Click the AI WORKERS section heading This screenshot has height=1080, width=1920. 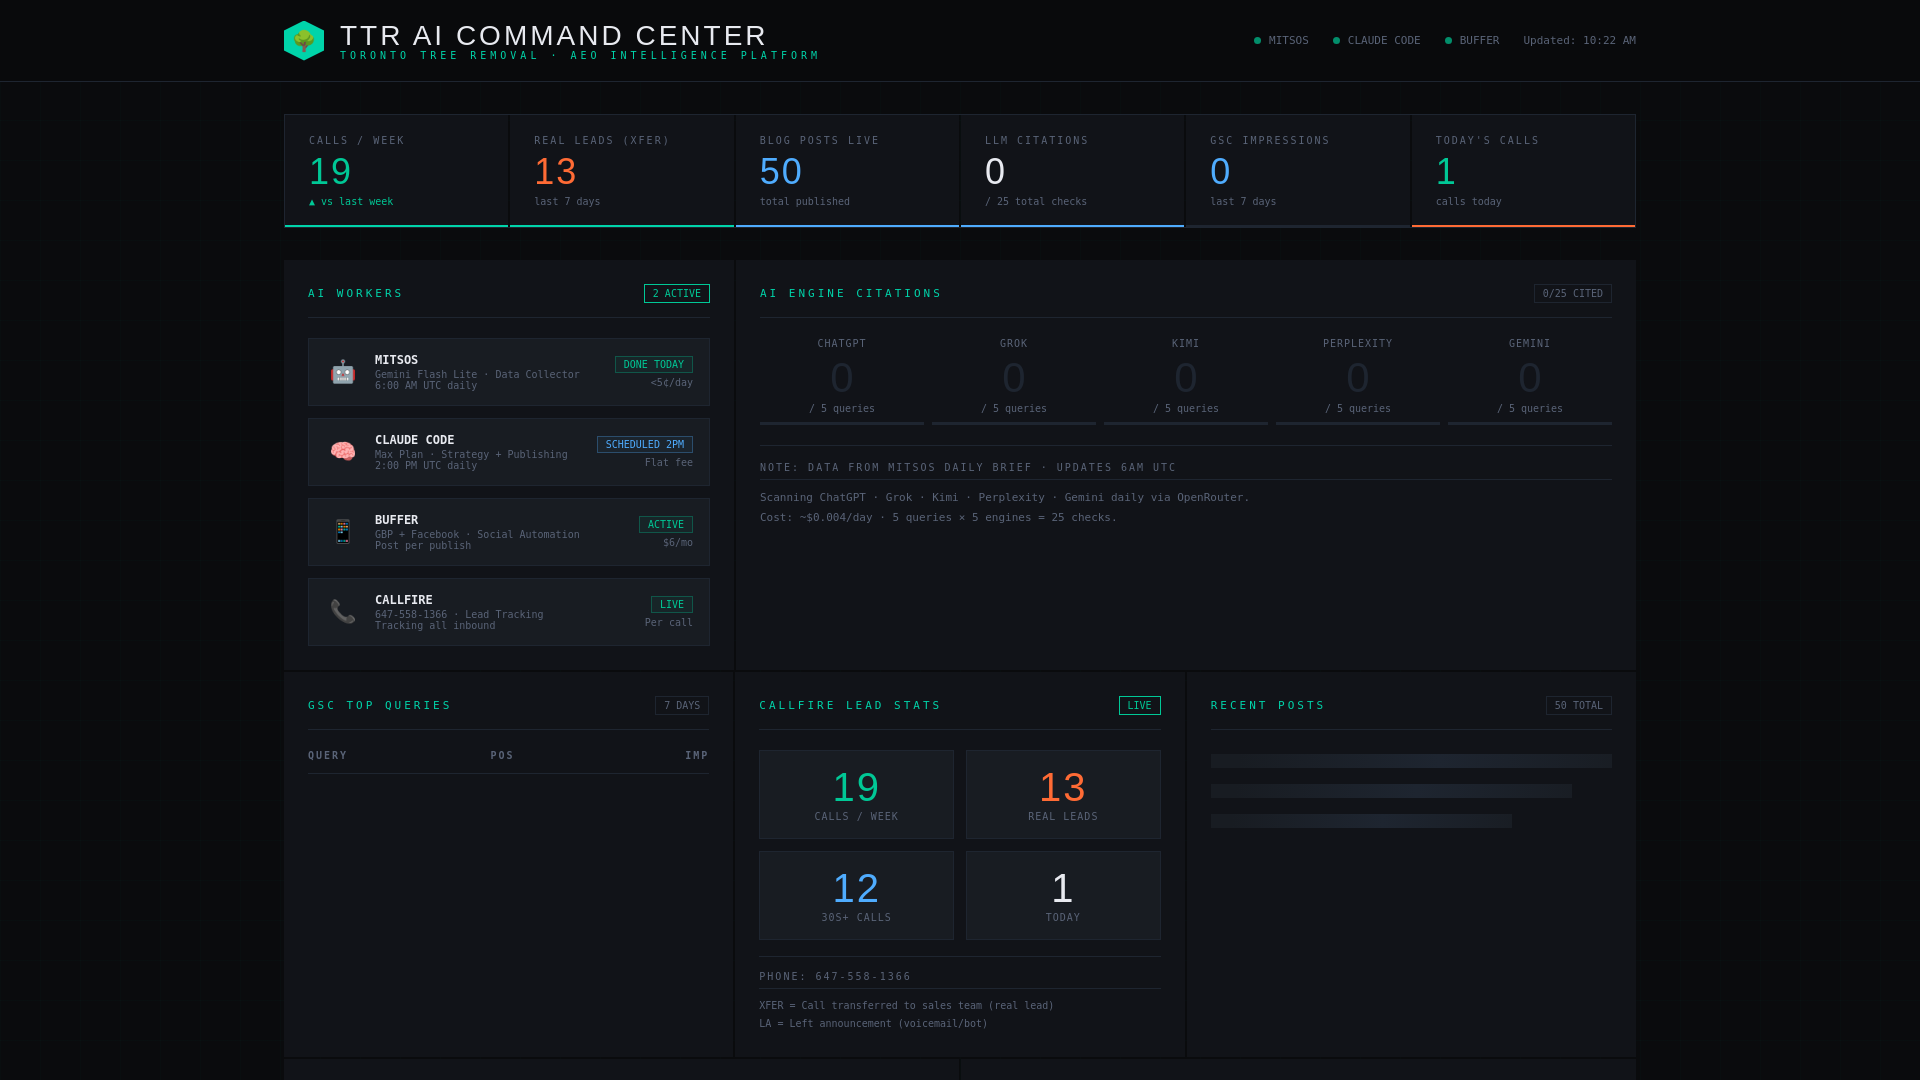click(x=356, y=294)
